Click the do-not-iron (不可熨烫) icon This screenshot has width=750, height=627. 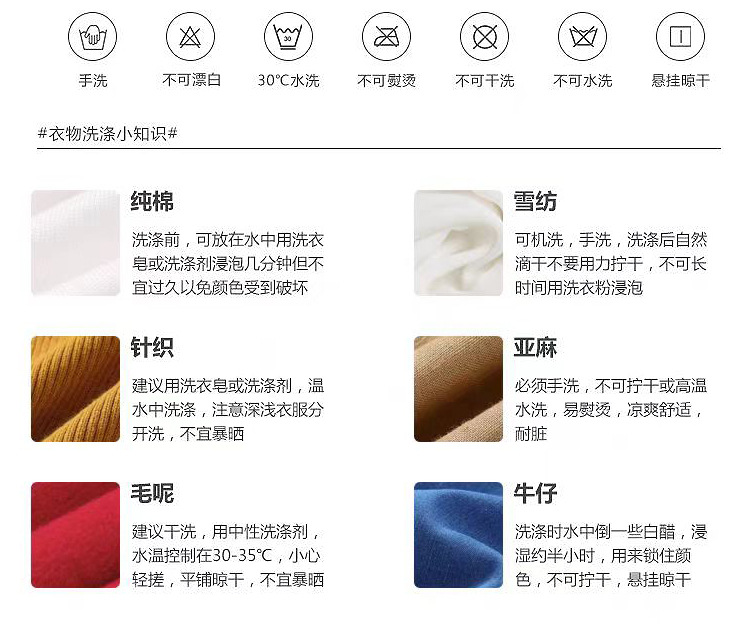[386, 36]
